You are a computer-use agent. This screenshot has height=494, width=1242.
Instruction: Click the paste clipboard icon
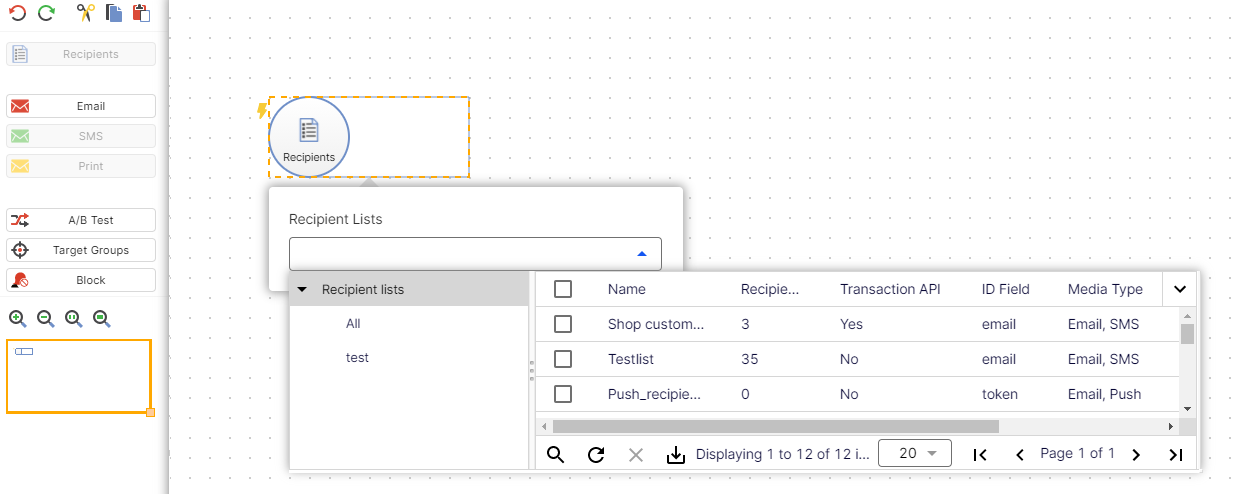pos(141,13)
